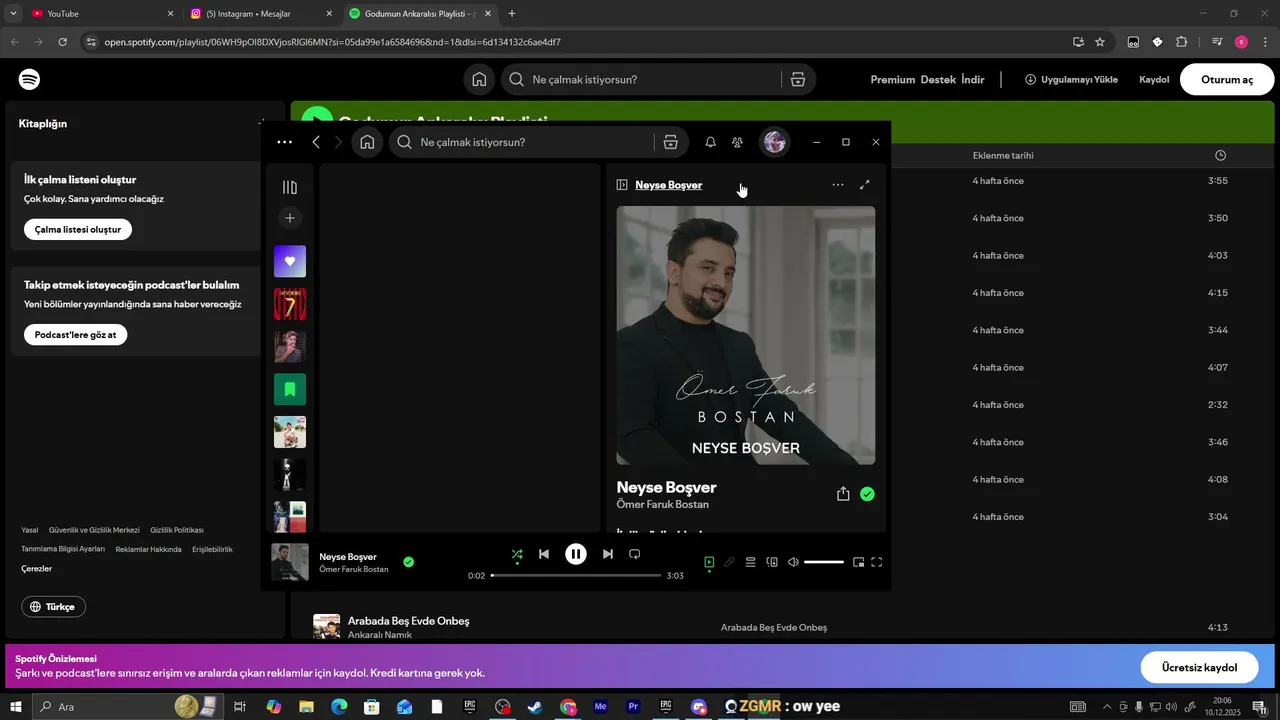This screenshot has width=1280, height=720.
Task: Open Liked Songs heart tile
Action: pyautogui.click(x=290, y=261)
